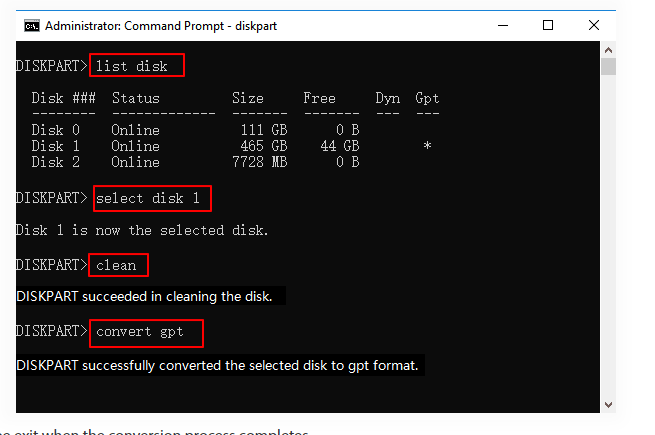
Task: Maximize the diskpart Command Prompt window
Action: 547,25
